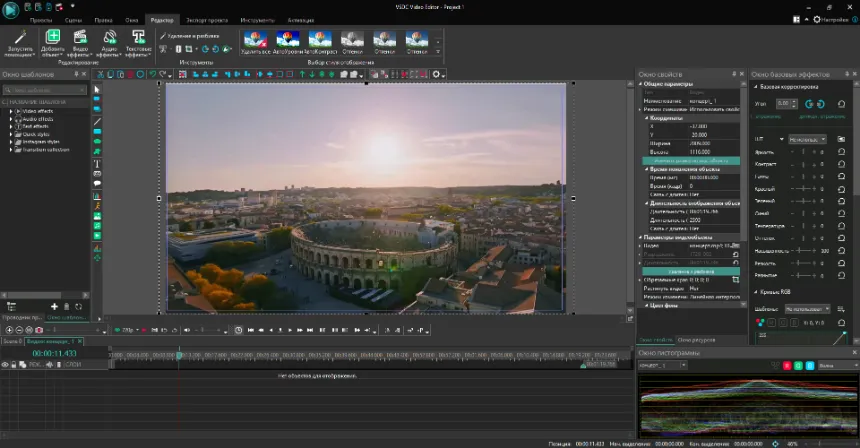This screenshot has height=448, width=860.
Task: Open the LUT dropdown in basic effects
Action: point(807,139)
